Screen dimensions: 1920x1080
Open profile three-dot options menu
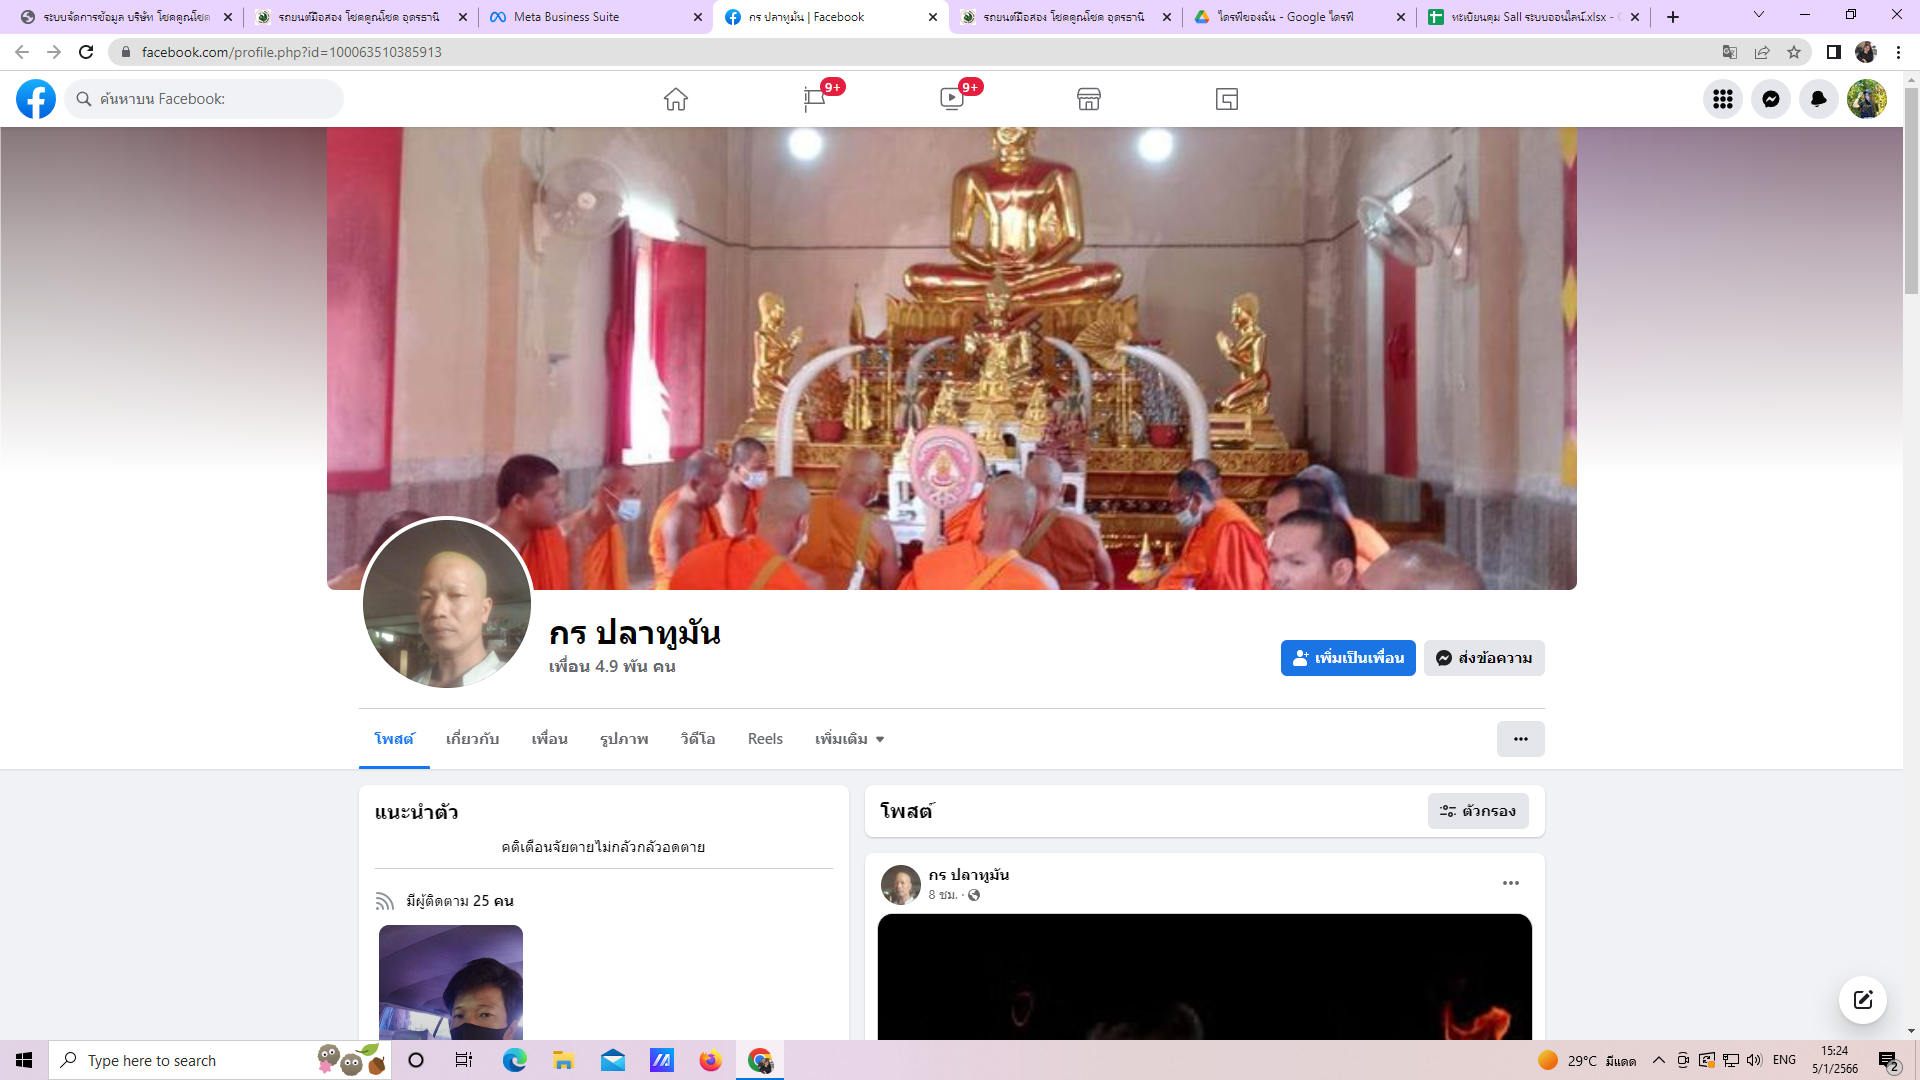coord(1520,739)
